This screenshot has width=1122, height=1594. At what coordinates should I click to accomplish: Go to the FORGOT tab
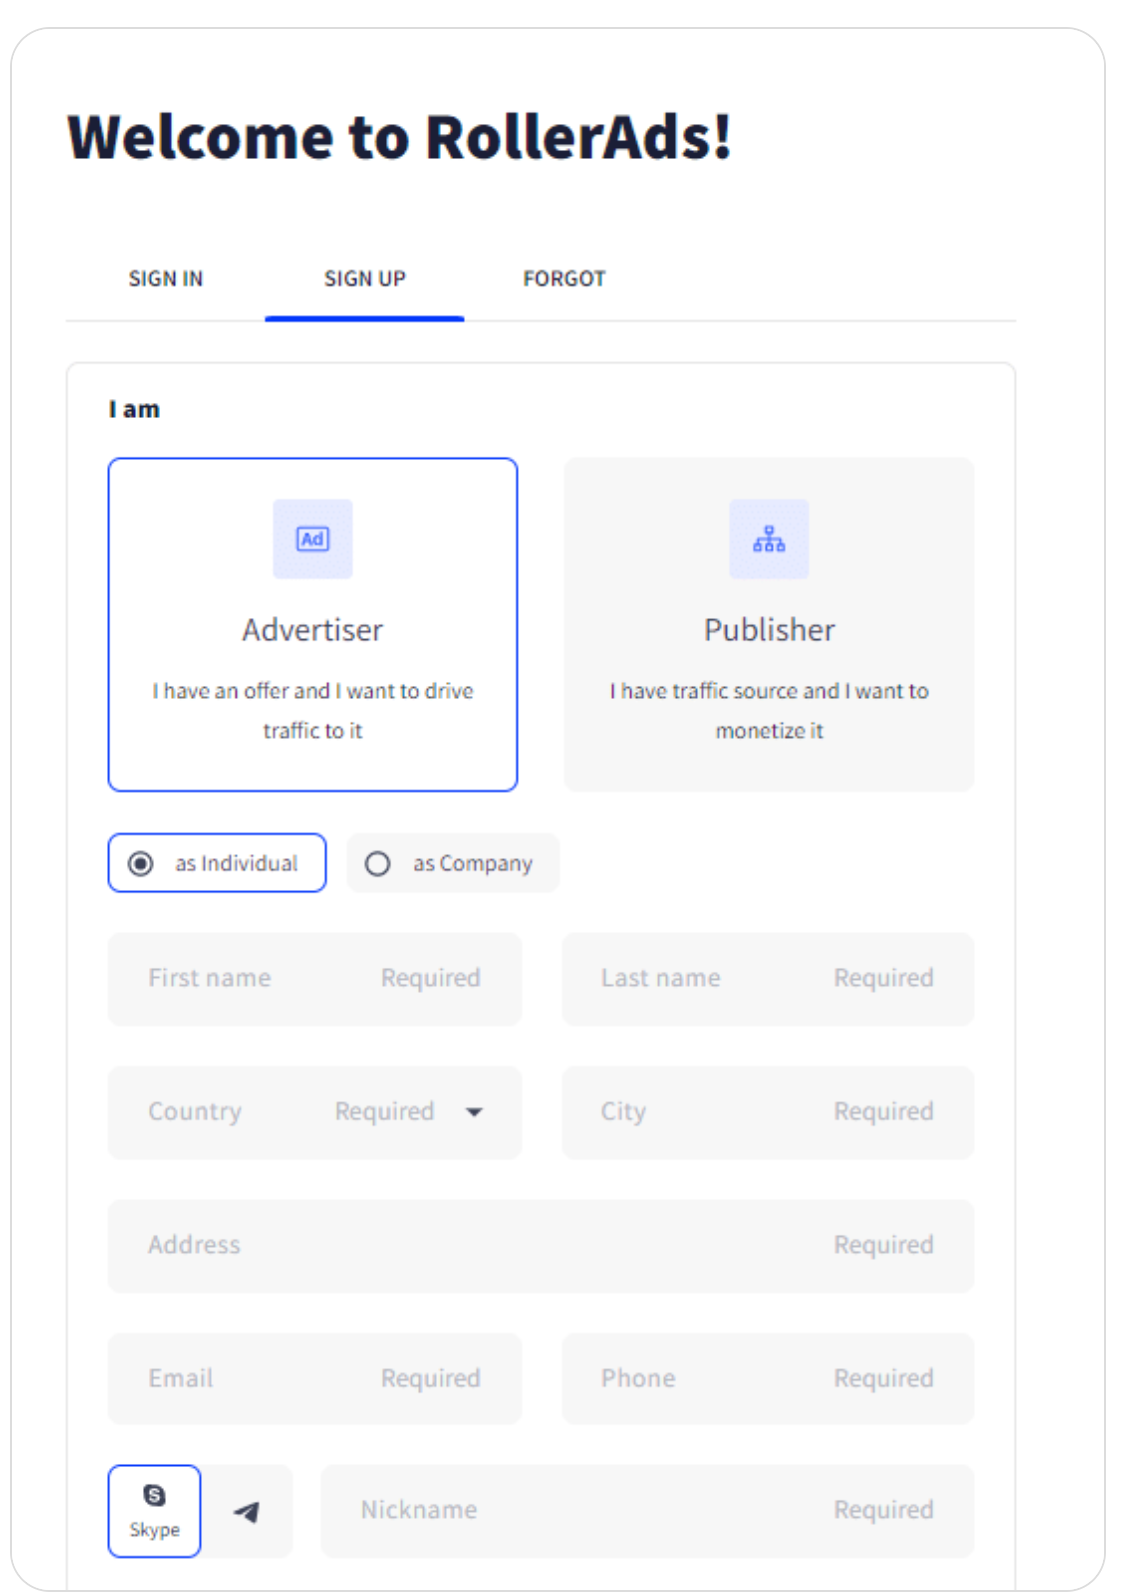click(x=564, y=279)
